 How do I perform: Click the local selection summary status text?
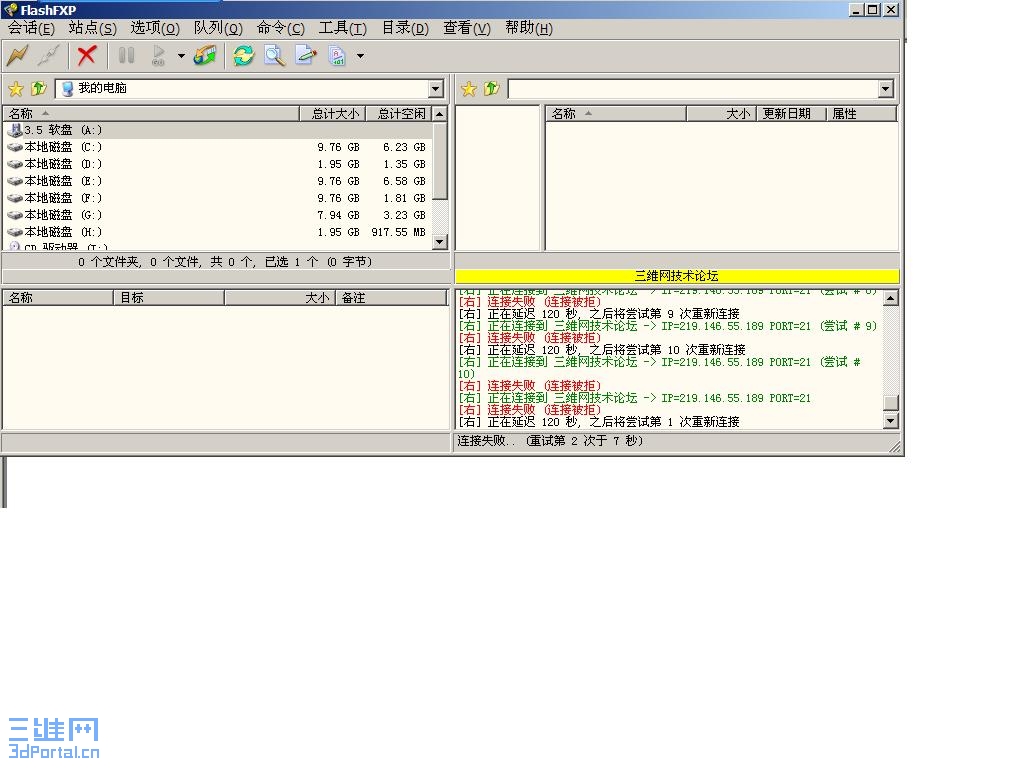225,262
